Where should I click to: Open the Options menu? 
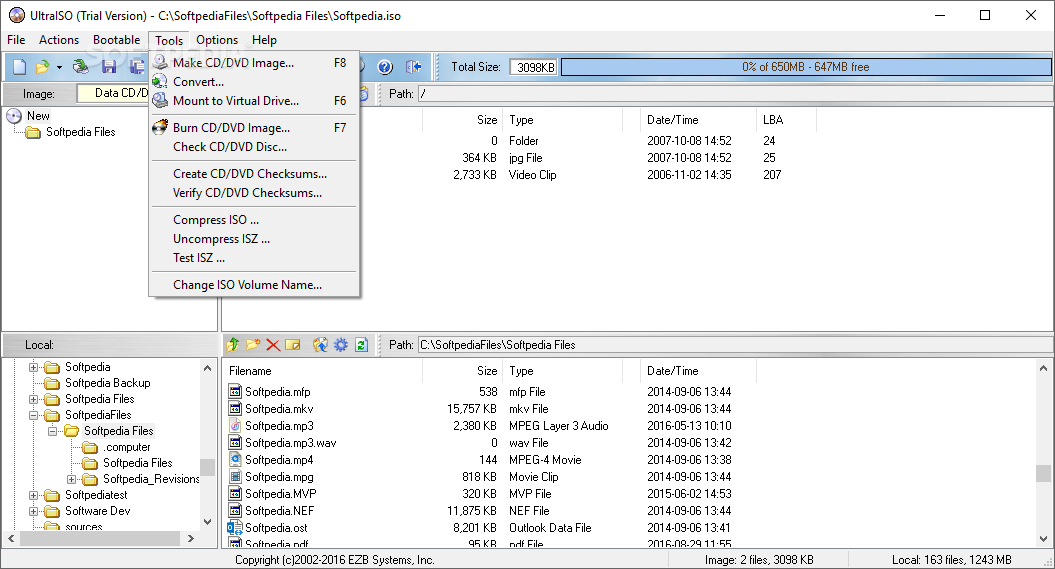point(217,40)
